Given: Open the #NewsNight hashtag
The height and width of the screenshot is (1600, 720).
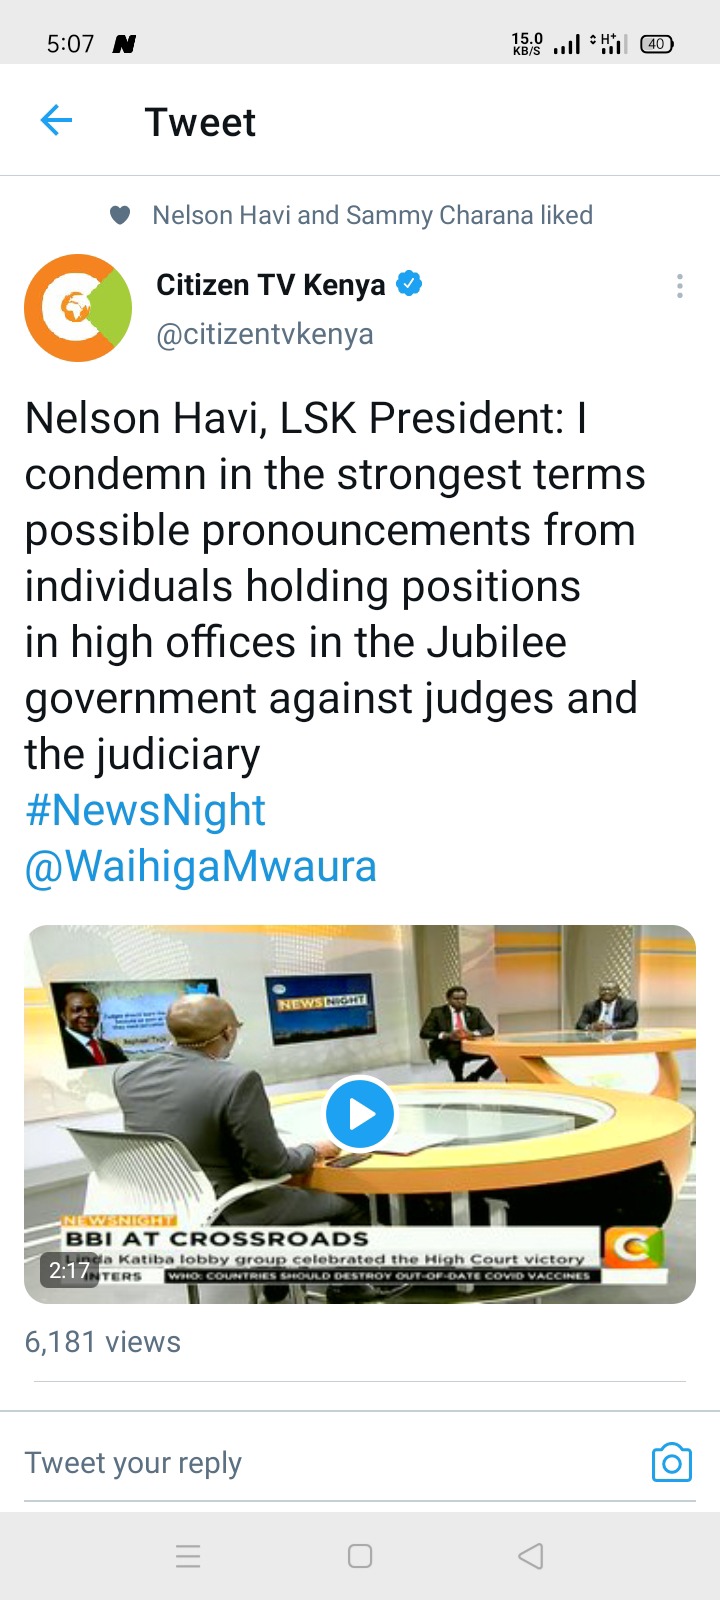Looking at the screenshot, I should coord(146,810).
